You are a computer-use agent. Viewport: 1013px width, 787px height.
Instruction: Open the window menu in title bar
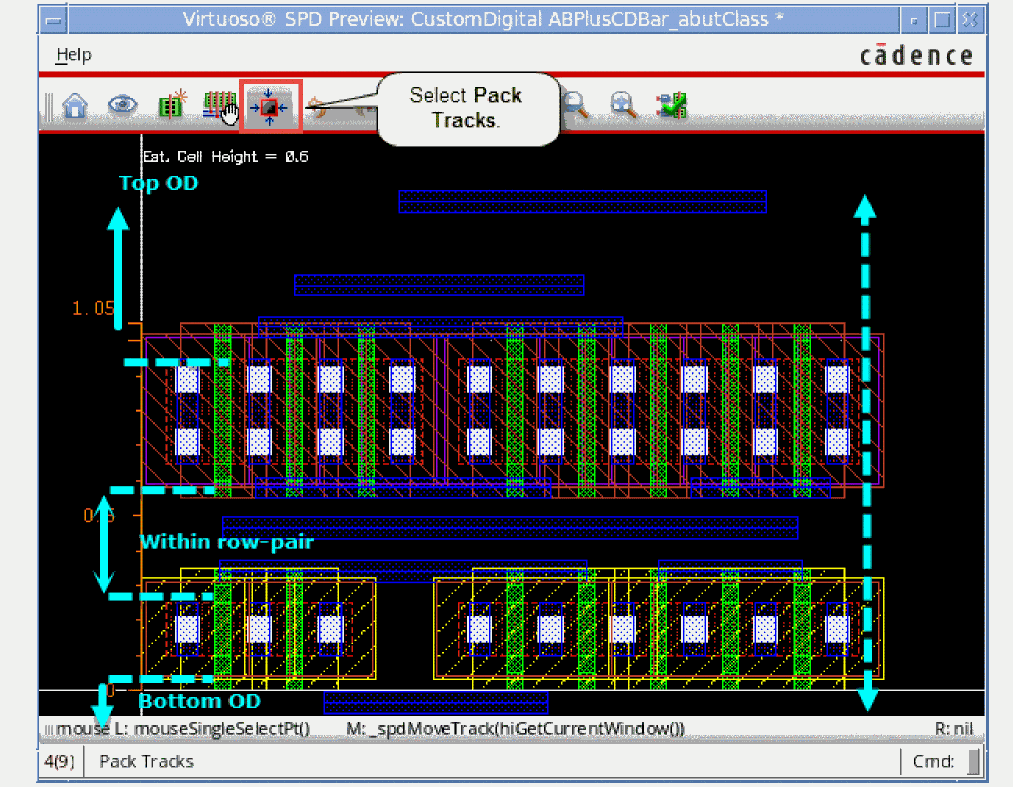pos(57,19)
